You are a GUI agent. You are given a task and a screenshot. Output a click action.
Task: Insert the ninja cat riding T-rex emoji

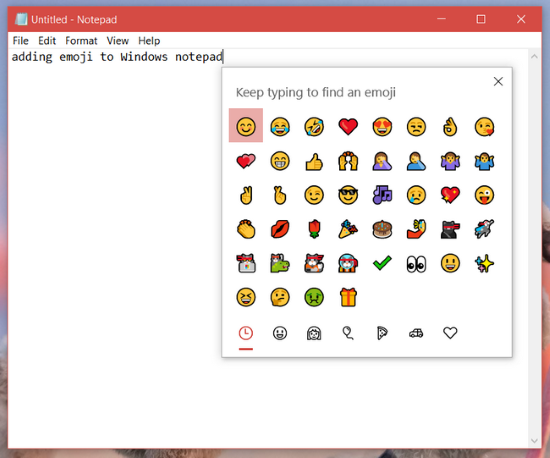pyautogui.click(x=280, y=263)
